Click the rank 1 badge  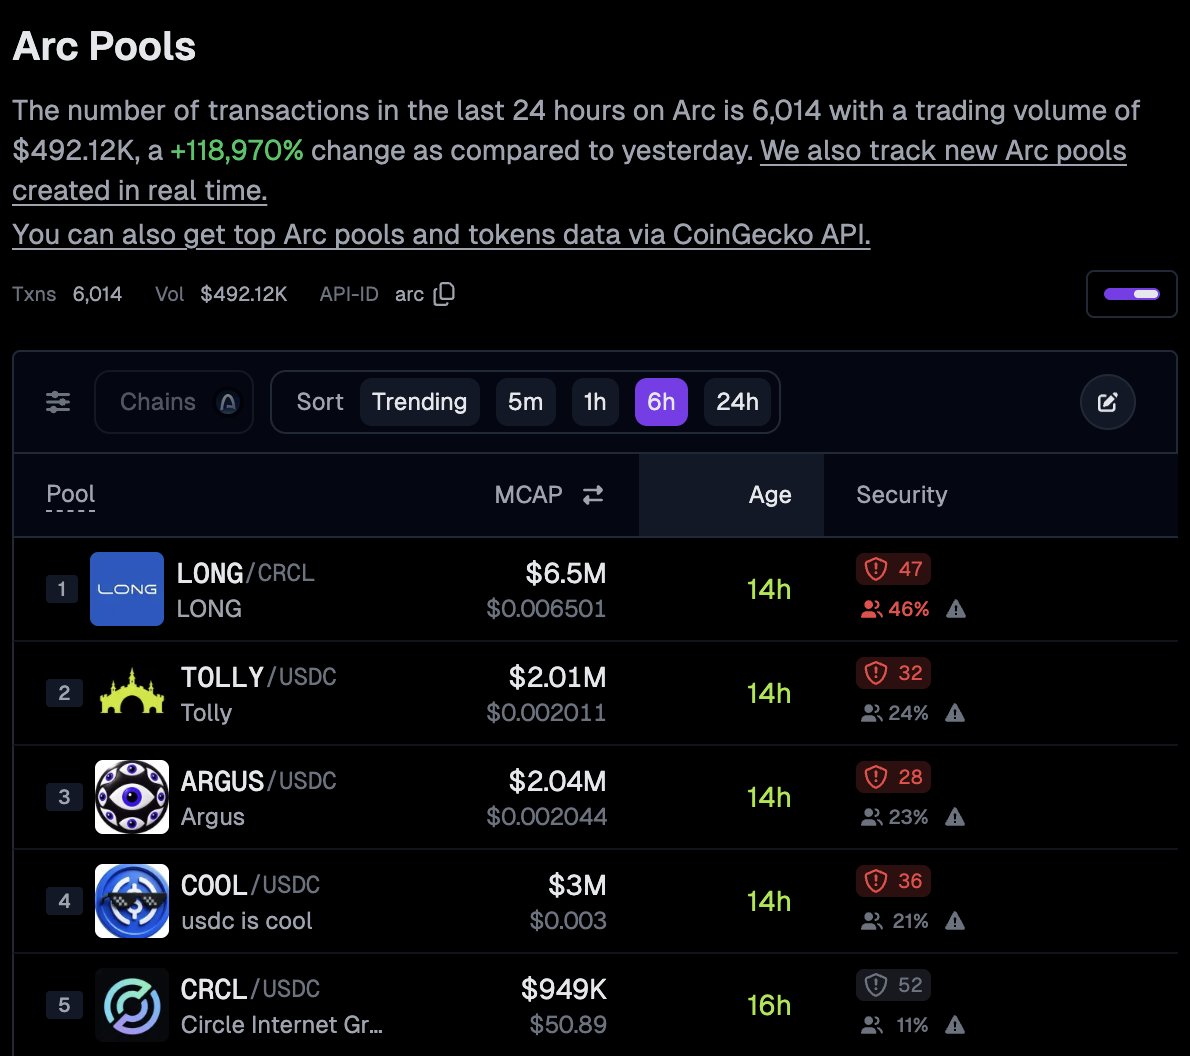click(61, 588)
